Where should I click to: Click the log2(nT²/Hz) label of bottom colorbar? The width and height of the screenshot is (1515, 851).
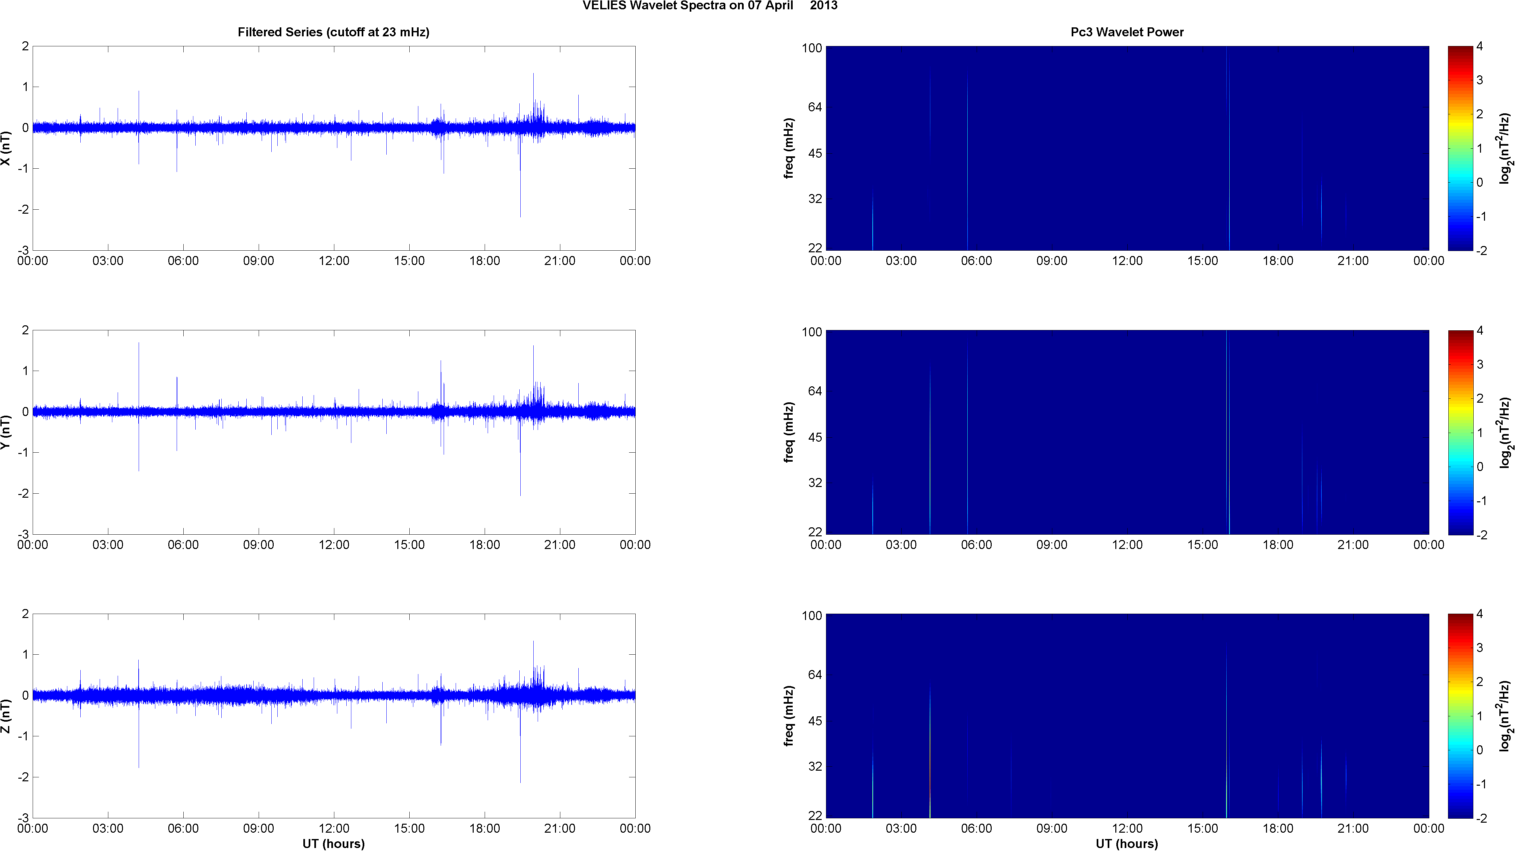point(1505,716)
